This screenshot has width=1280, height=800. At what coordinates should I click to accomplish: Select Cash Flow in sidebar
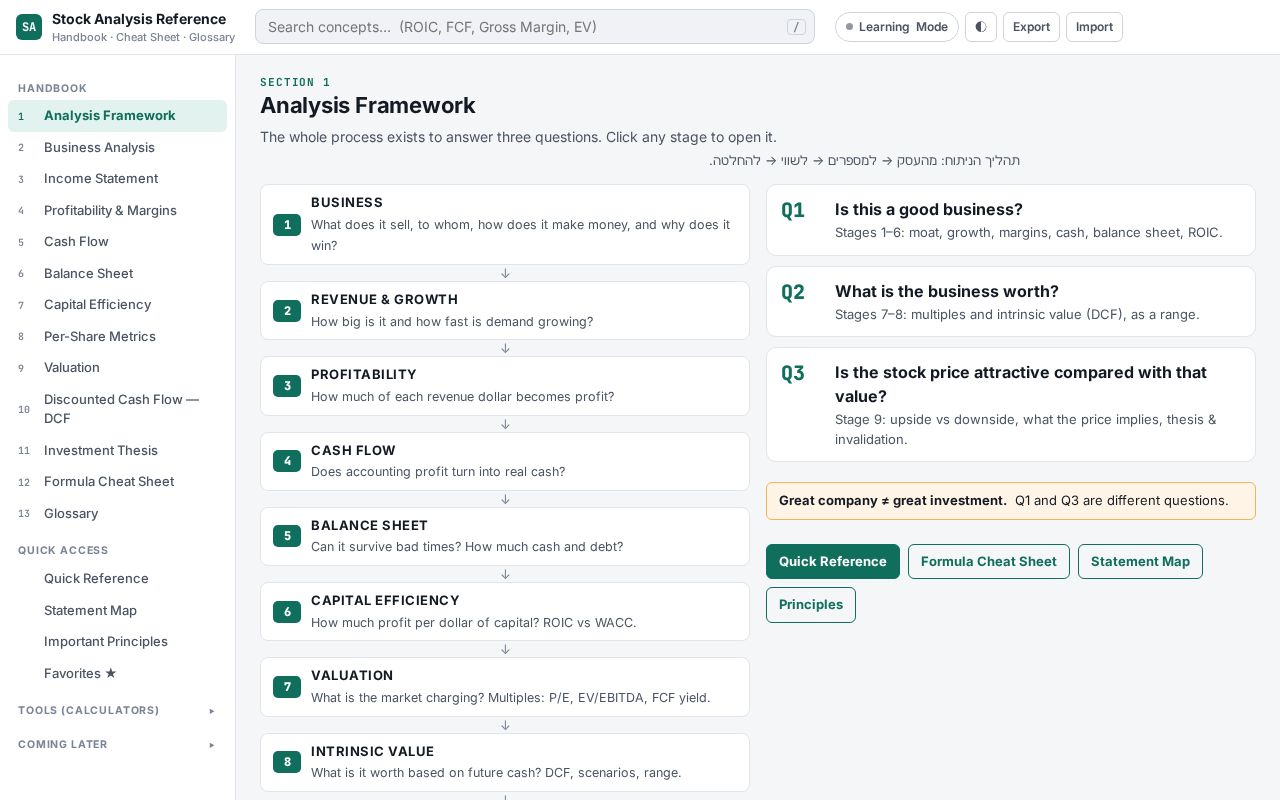[117, 242]
